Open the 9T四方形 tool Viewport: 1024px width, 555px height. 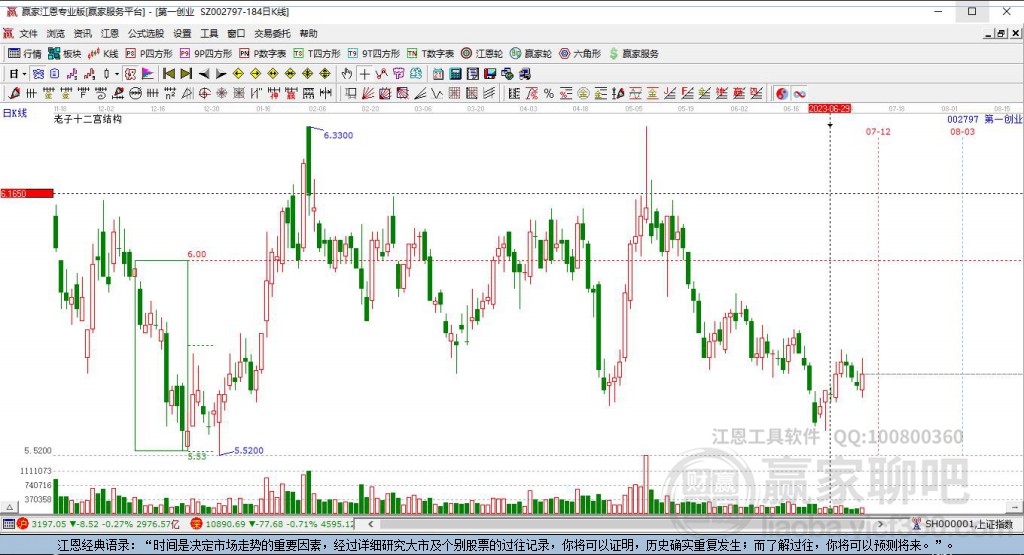pos(372,54)
